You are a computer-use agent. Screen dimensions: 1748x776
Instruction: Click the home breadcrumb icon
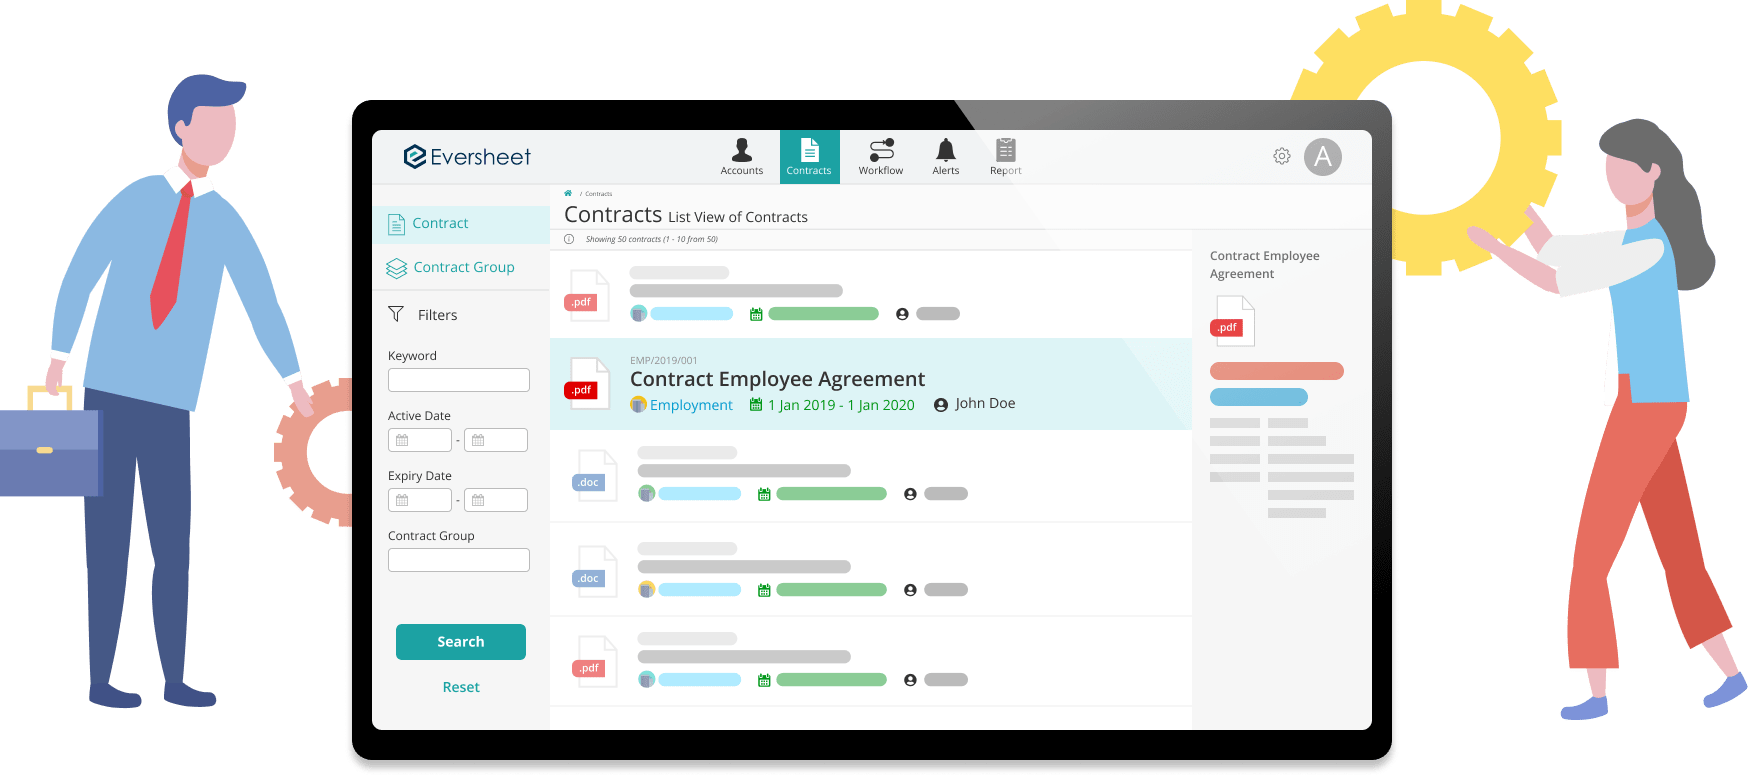[568, 194]
